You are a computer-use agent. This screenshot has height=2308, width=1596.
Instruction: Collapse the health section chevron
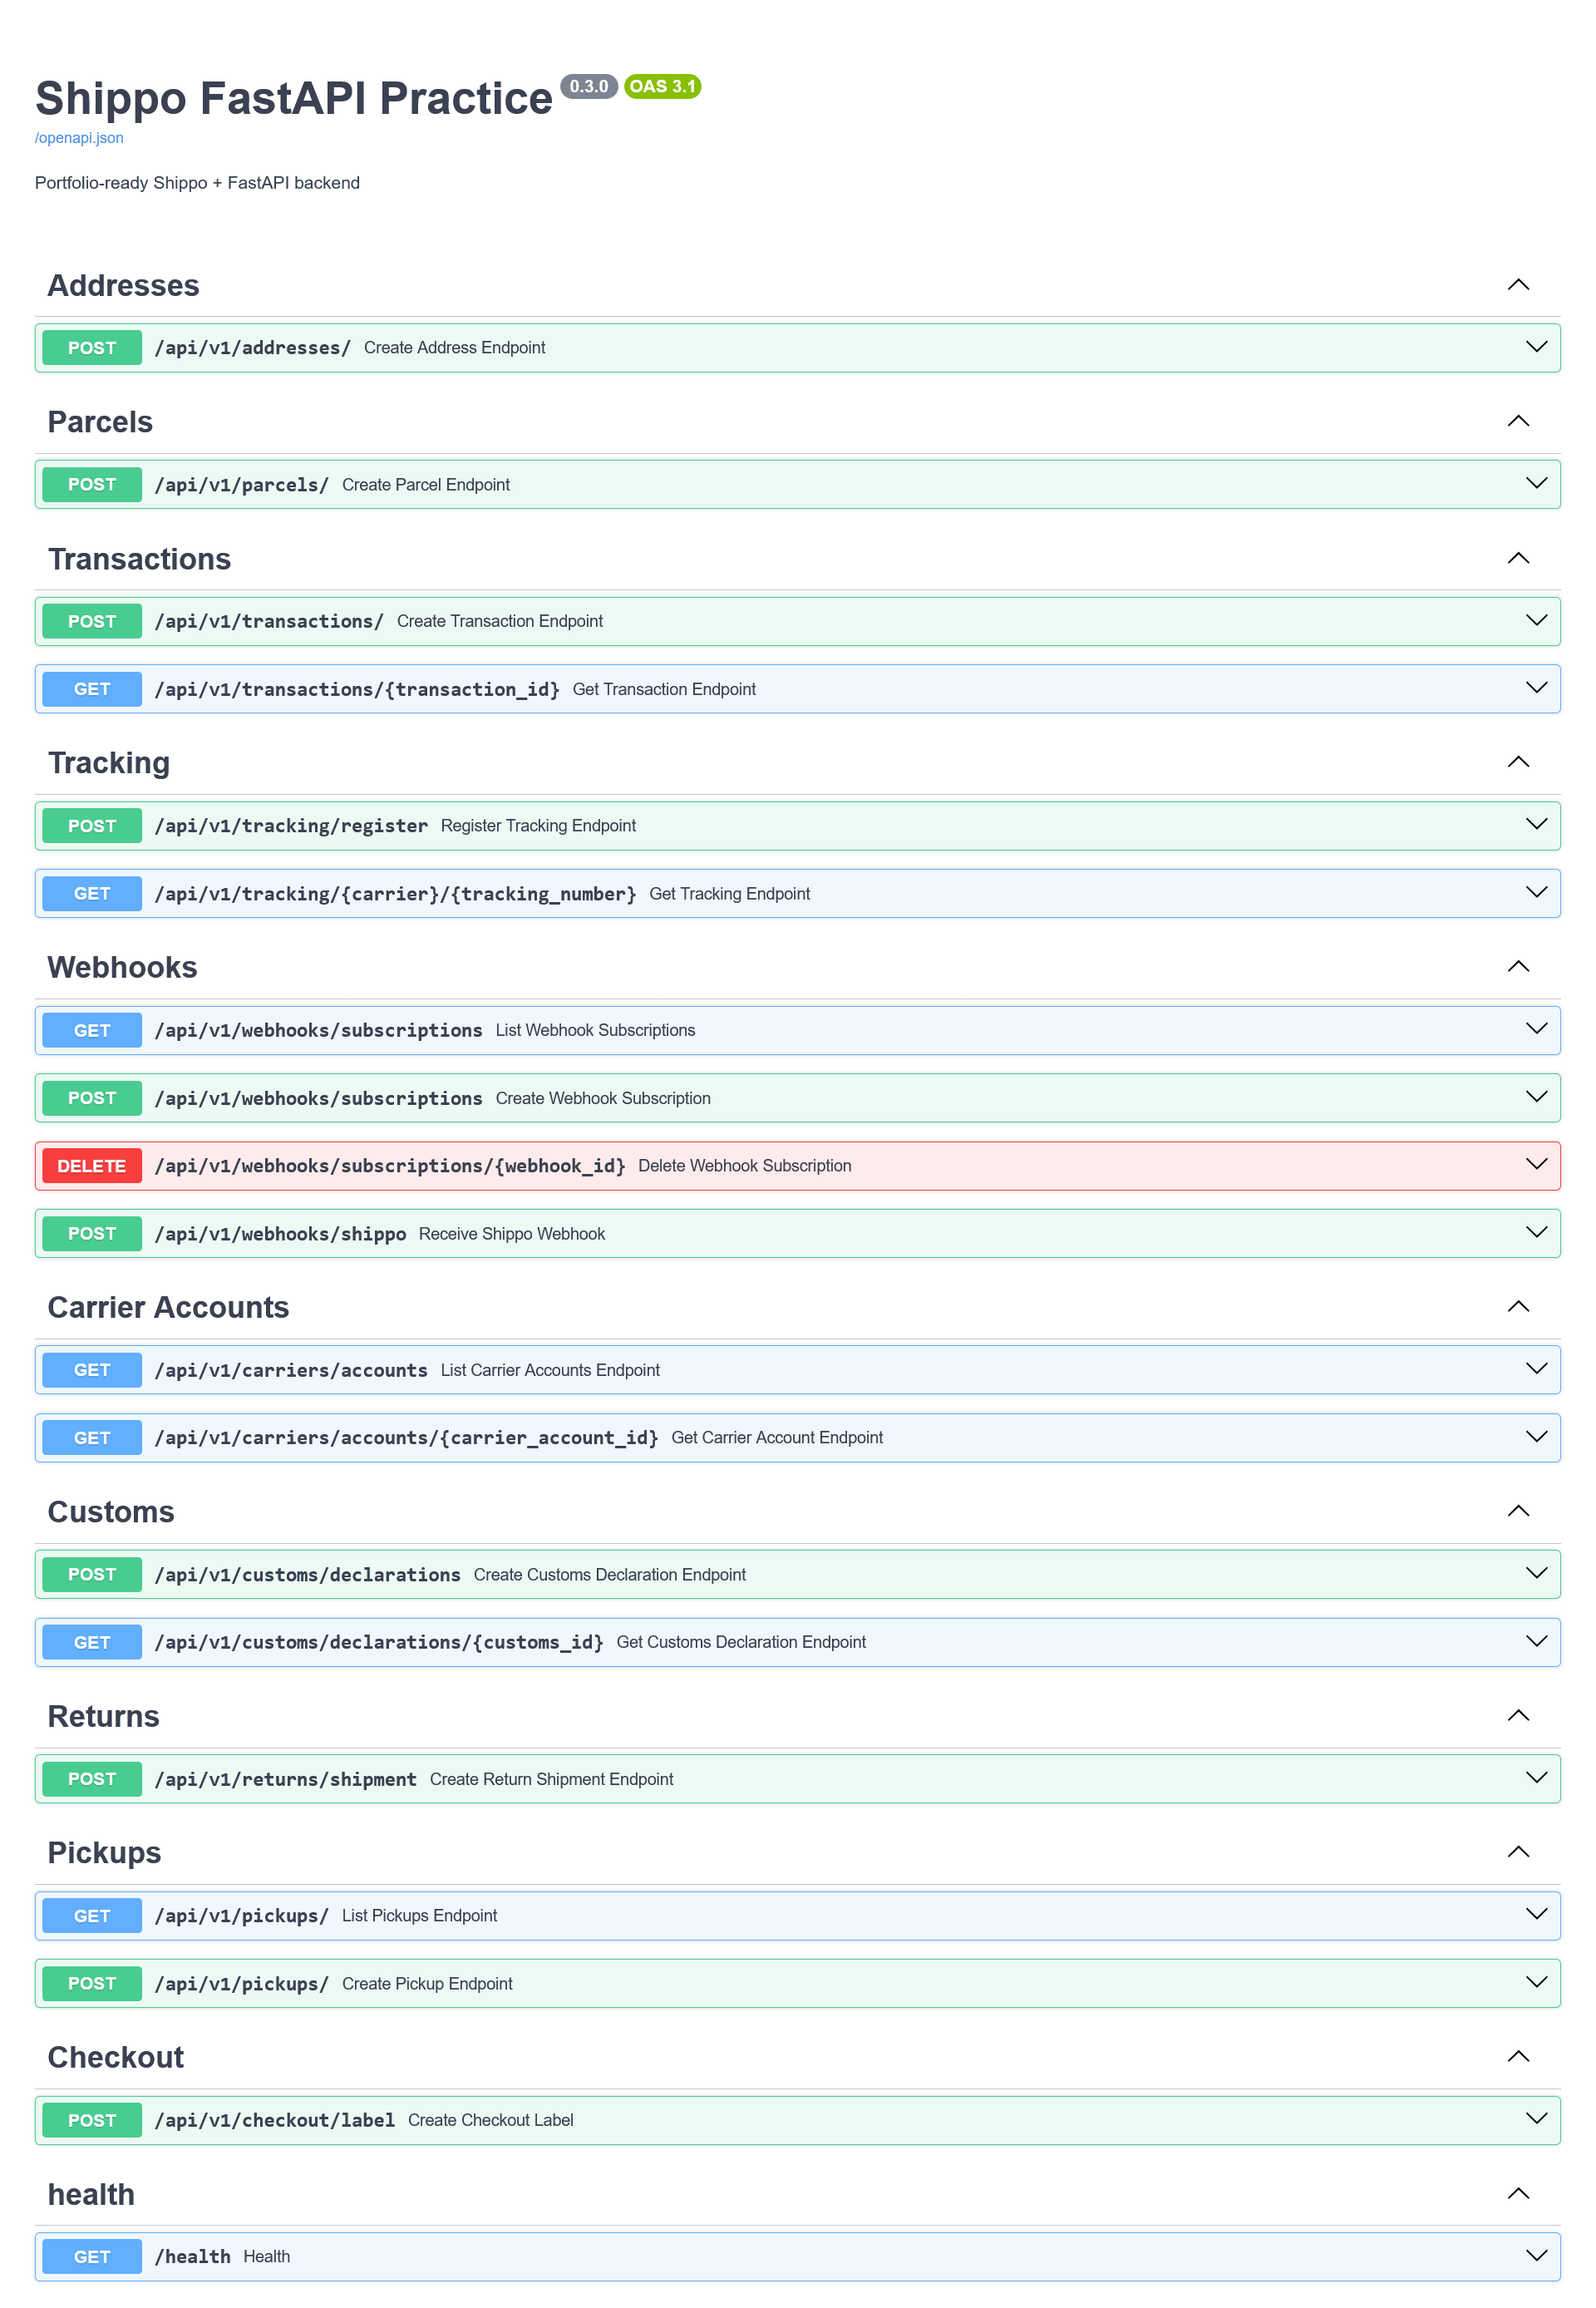(x=1518, y=2193)
